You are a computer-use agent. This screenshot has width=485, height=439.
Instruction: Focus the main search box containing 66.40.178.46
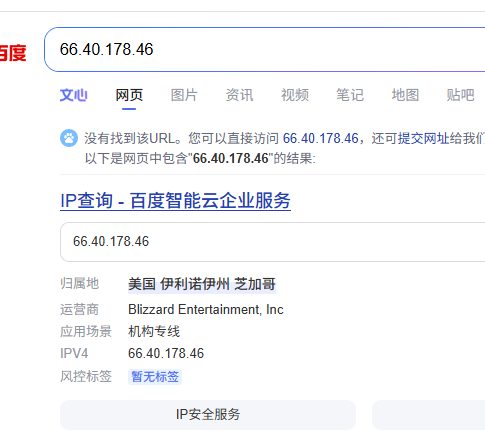pyautogui.click(x=264, y=49)
